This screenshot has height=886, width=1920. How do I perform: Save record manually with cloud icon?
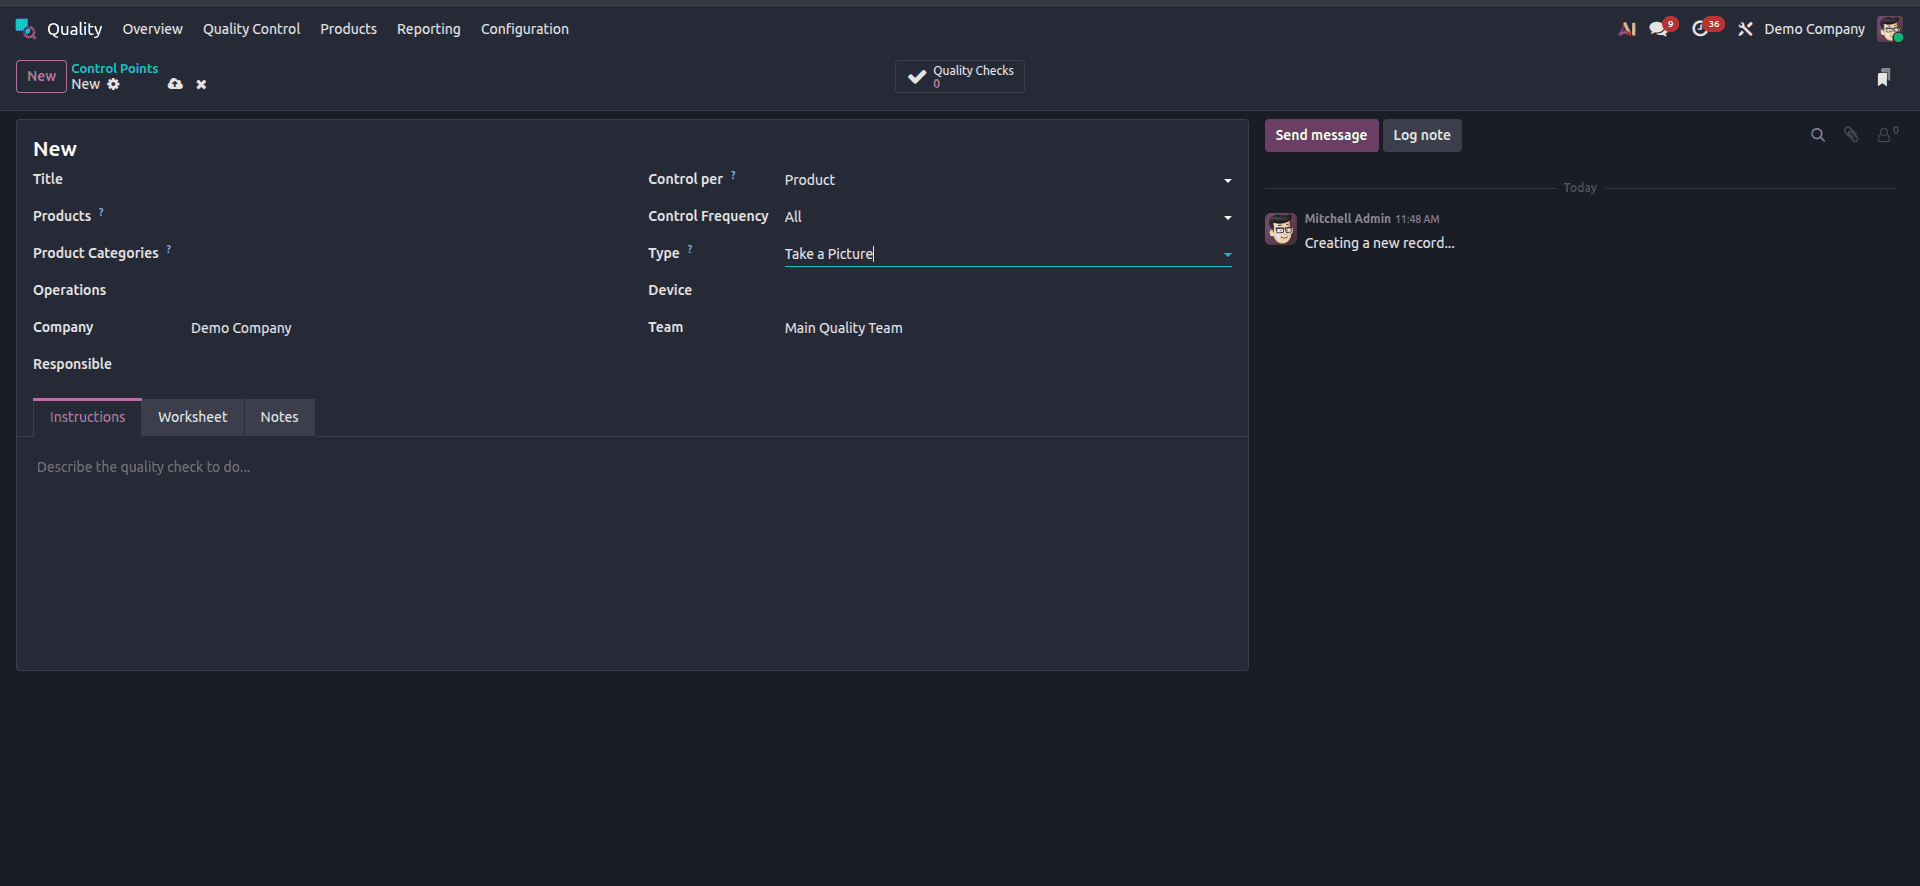pos(175,85)
